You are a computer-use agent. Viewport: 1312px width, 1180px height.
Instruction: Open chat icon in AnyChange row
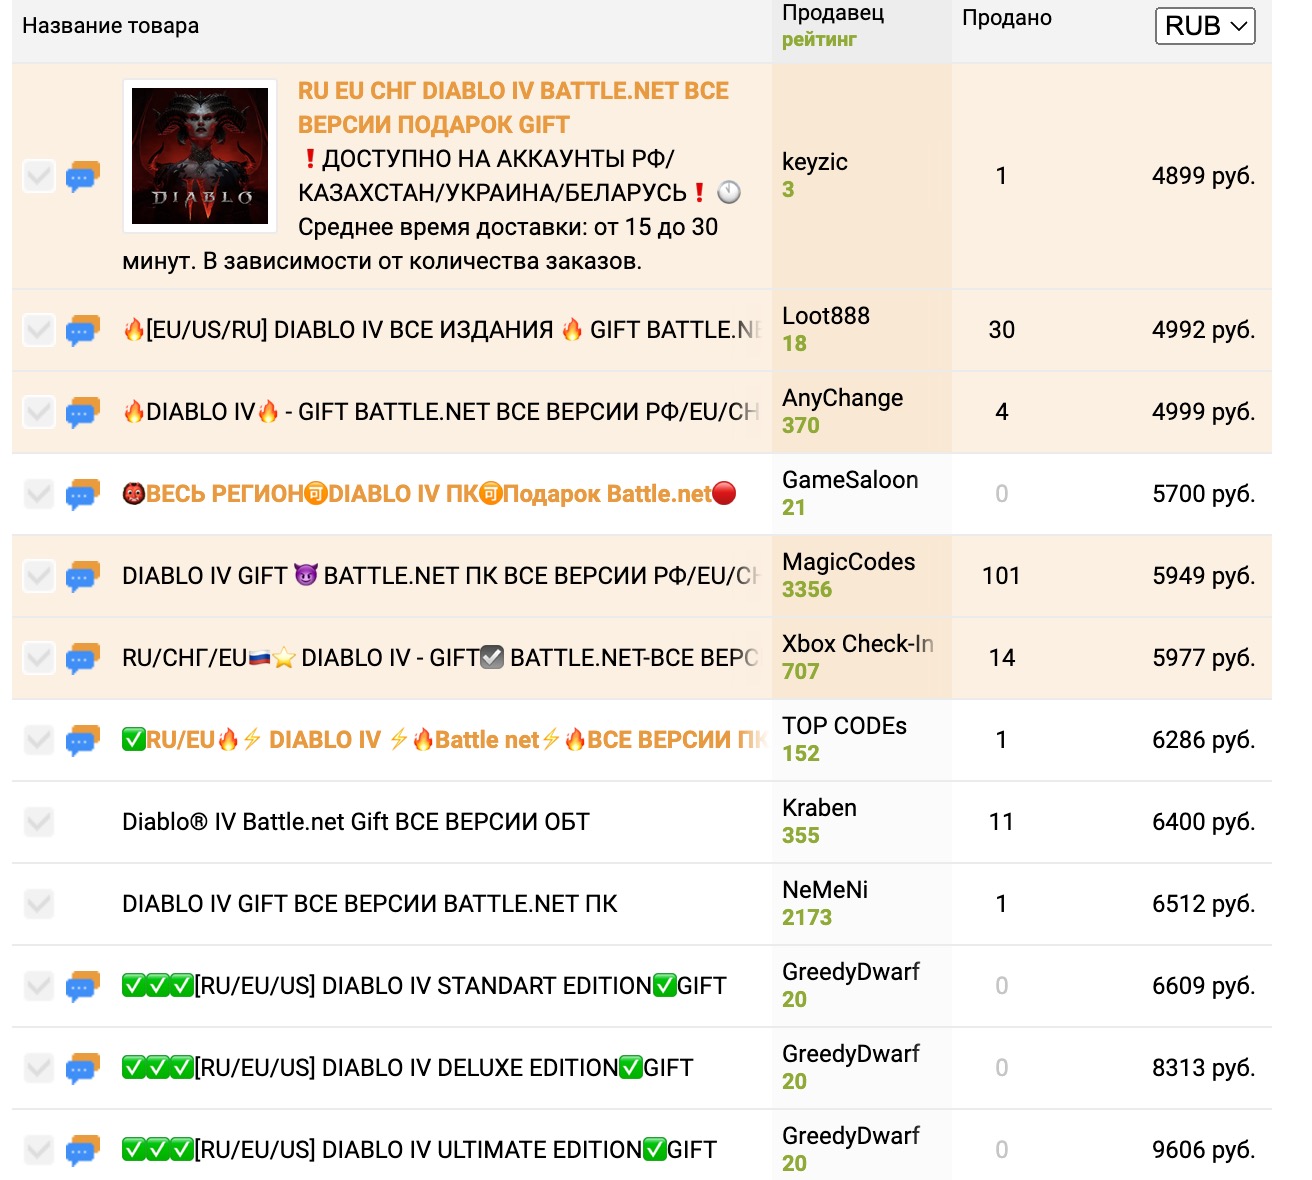tap(83, 412)
